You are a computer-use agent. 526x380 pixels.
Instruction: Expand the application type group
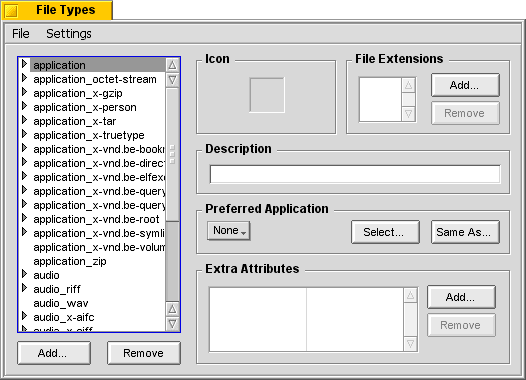click(x=24, y=64)
